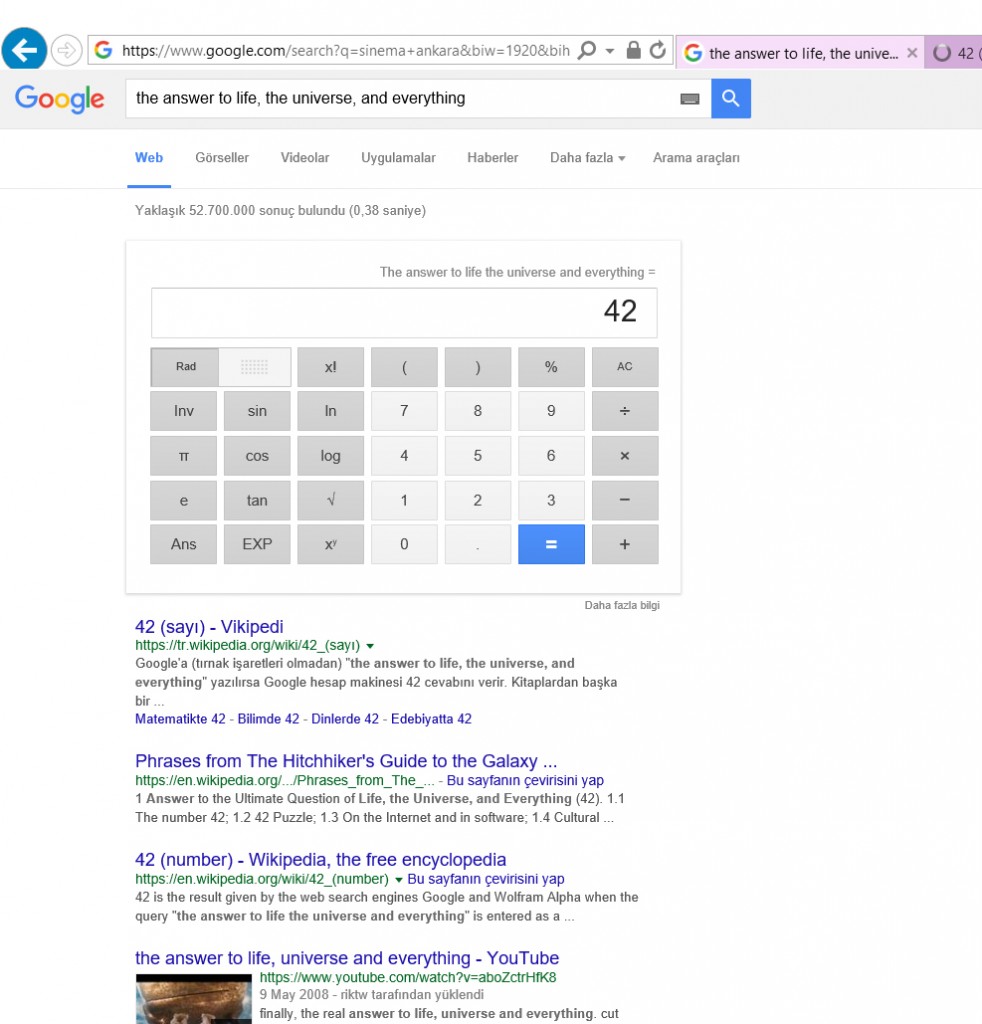This screenshot has width=982, height=1024.
Task: Click the plus + calculator key
Action: 625,544
